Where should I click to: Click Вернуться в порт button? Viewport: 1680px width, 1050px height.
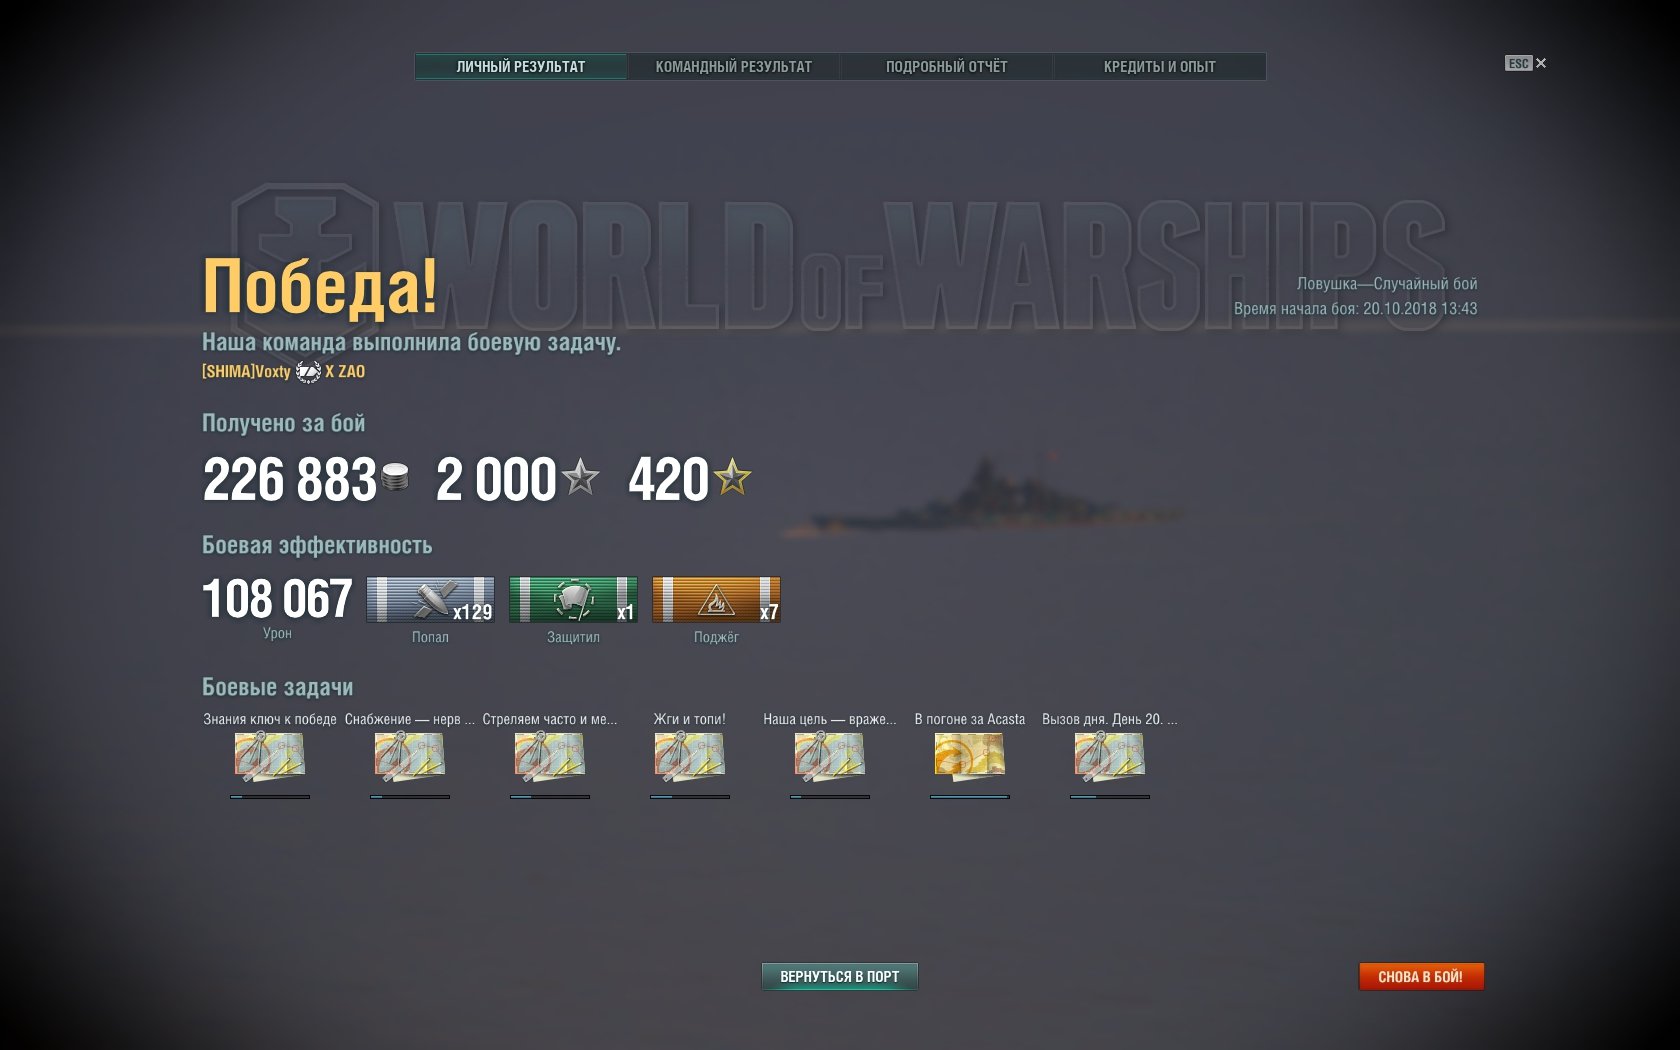(840, 976)
